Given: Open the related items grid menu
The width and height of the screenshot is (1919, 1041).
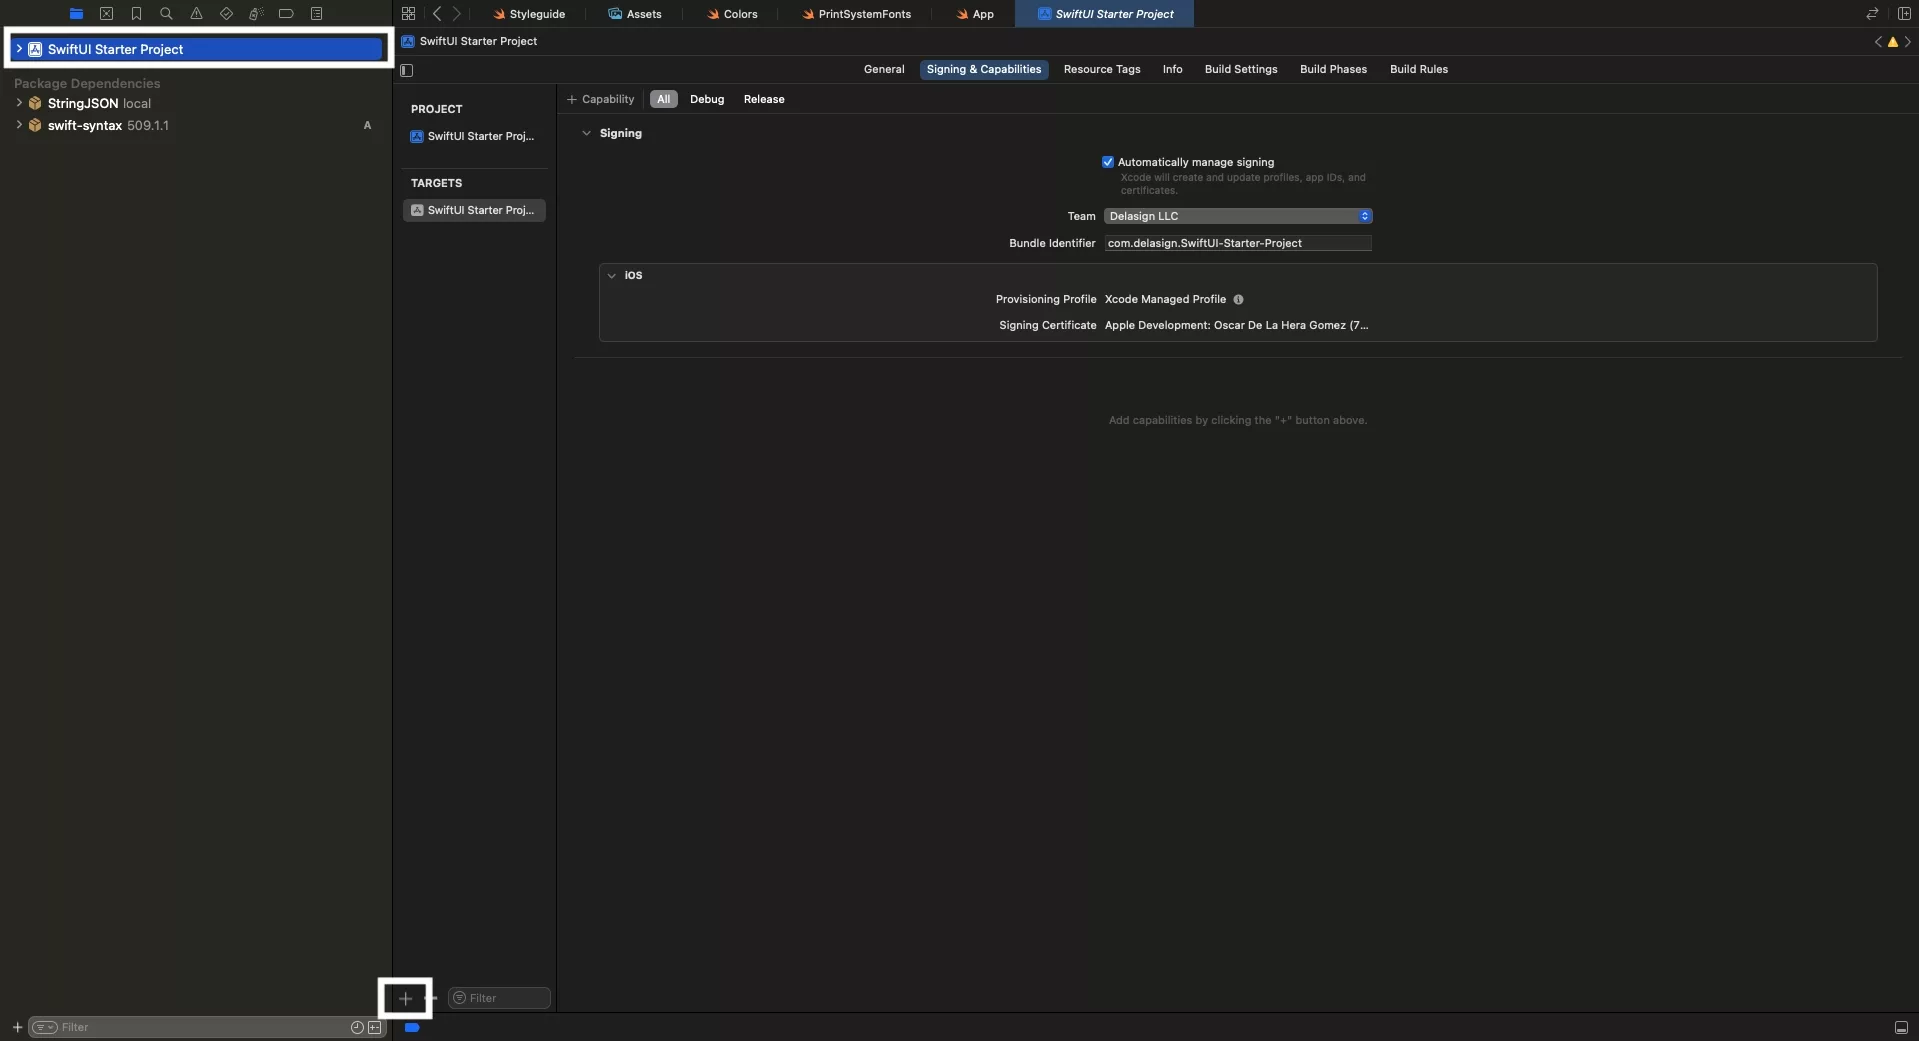Looking at the screenshot, I should [x=408, y=14].
